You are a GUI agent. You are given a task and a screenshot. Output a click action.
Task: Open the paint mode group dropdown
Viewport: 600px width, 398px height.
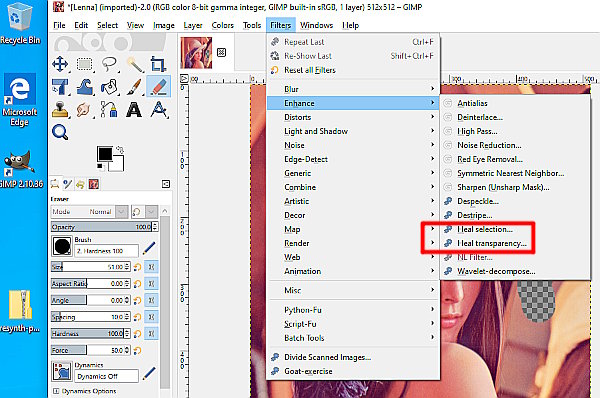tap(152, 212)
